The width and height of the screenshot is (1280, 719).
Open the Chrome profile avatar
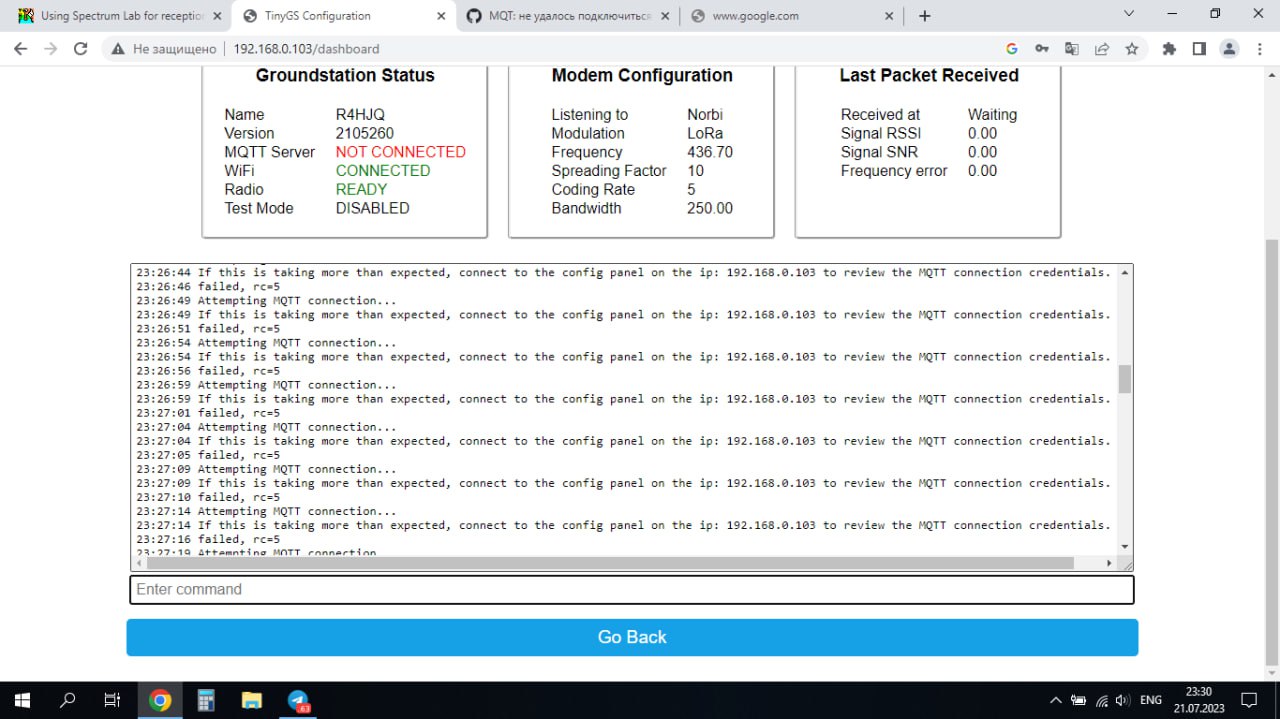[1229, 48]
